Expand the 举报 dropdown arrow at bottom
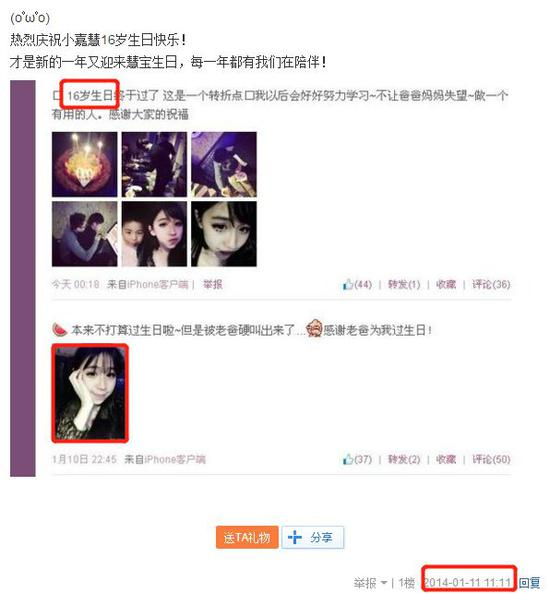 (x=384, y=583)
